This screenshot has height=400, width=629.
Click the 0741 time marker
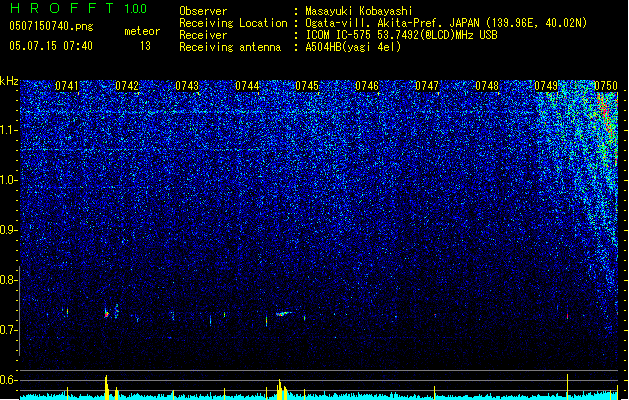pyautogui.click(x=67, y=86)
